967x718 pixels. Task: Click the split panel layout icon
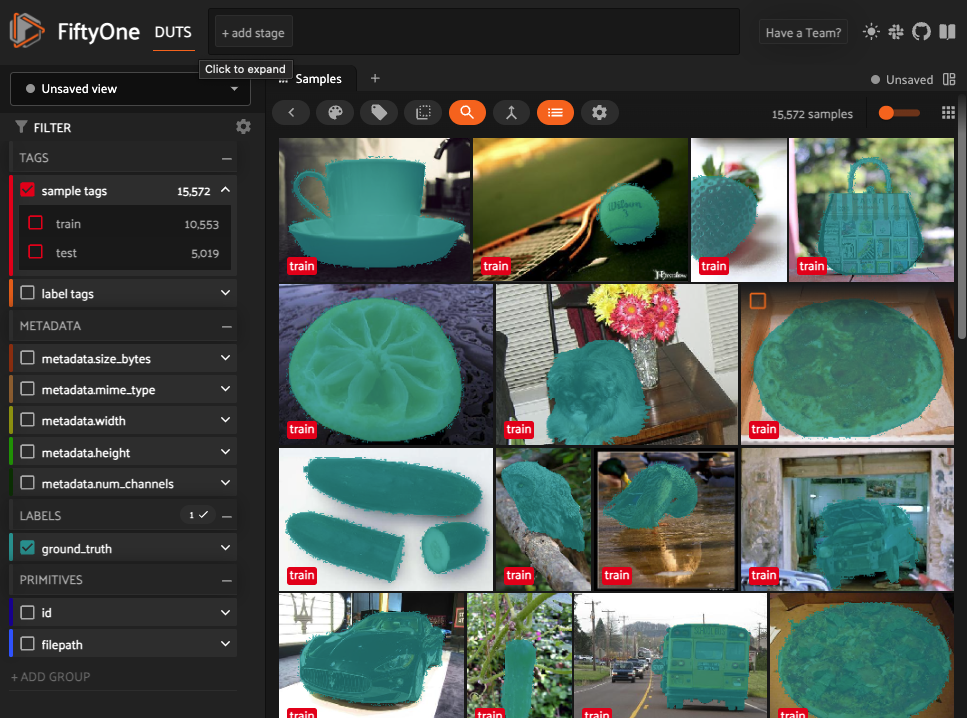pyautogui.click(x=949, y=79)
